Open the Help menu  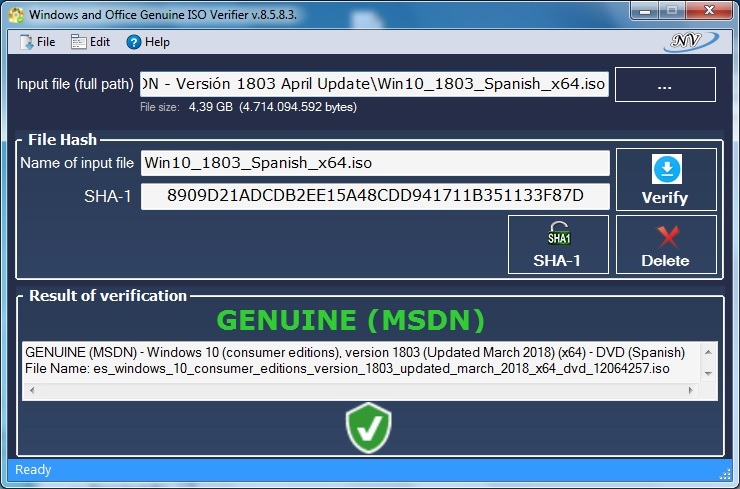pos(148,42)
